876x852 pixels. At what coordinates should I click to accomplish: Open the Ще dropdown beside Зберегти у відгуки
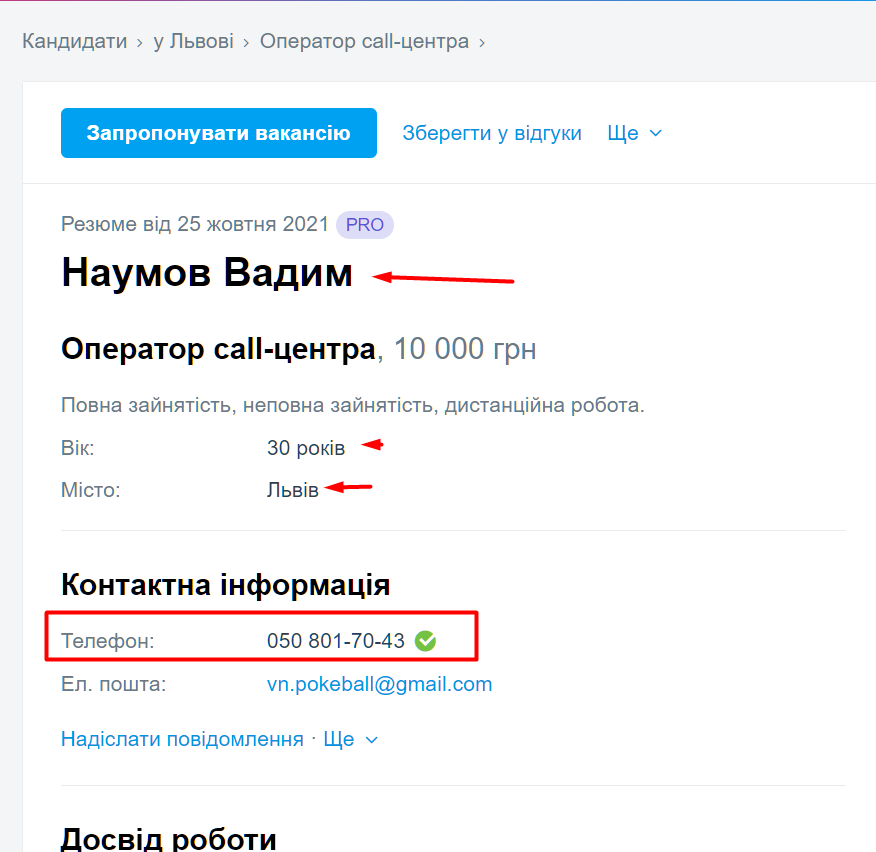[x=635, y=133]
